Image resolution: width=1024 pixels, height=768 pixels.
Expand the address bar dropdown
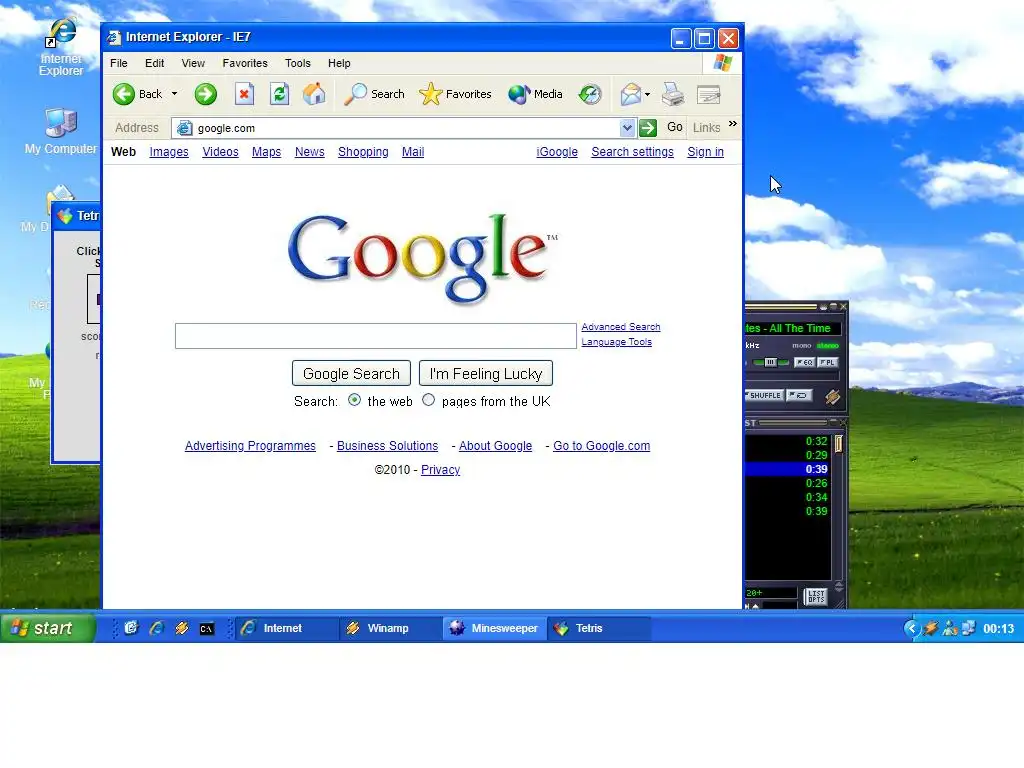coord(627,128)
